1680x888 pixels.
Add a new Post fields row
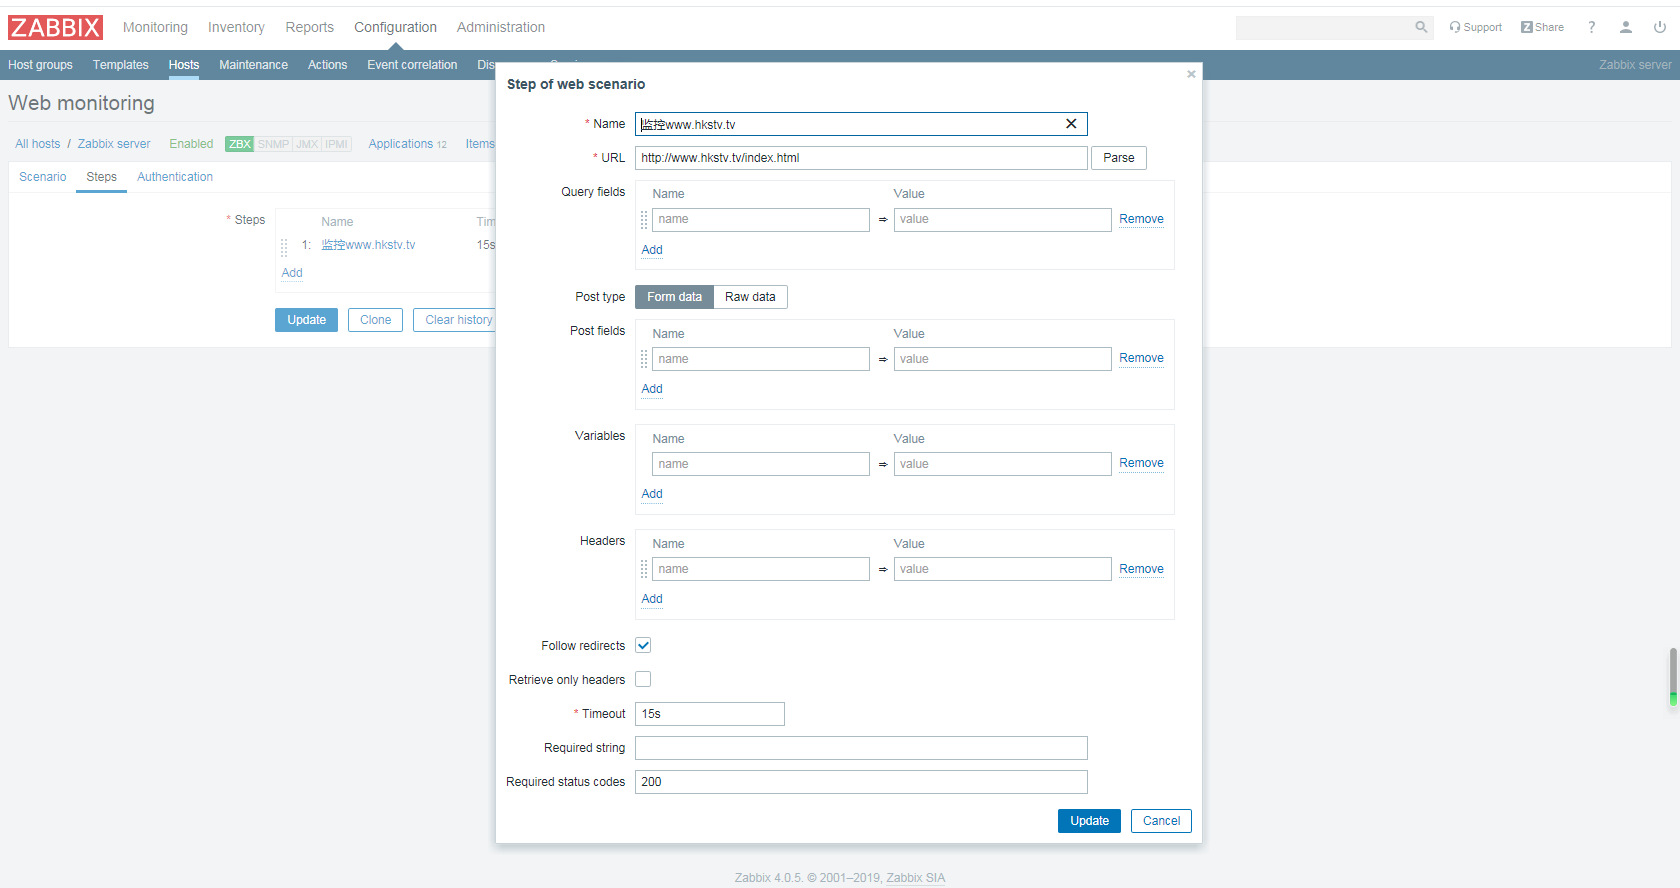pyautogui.click(x=652, y=389)
